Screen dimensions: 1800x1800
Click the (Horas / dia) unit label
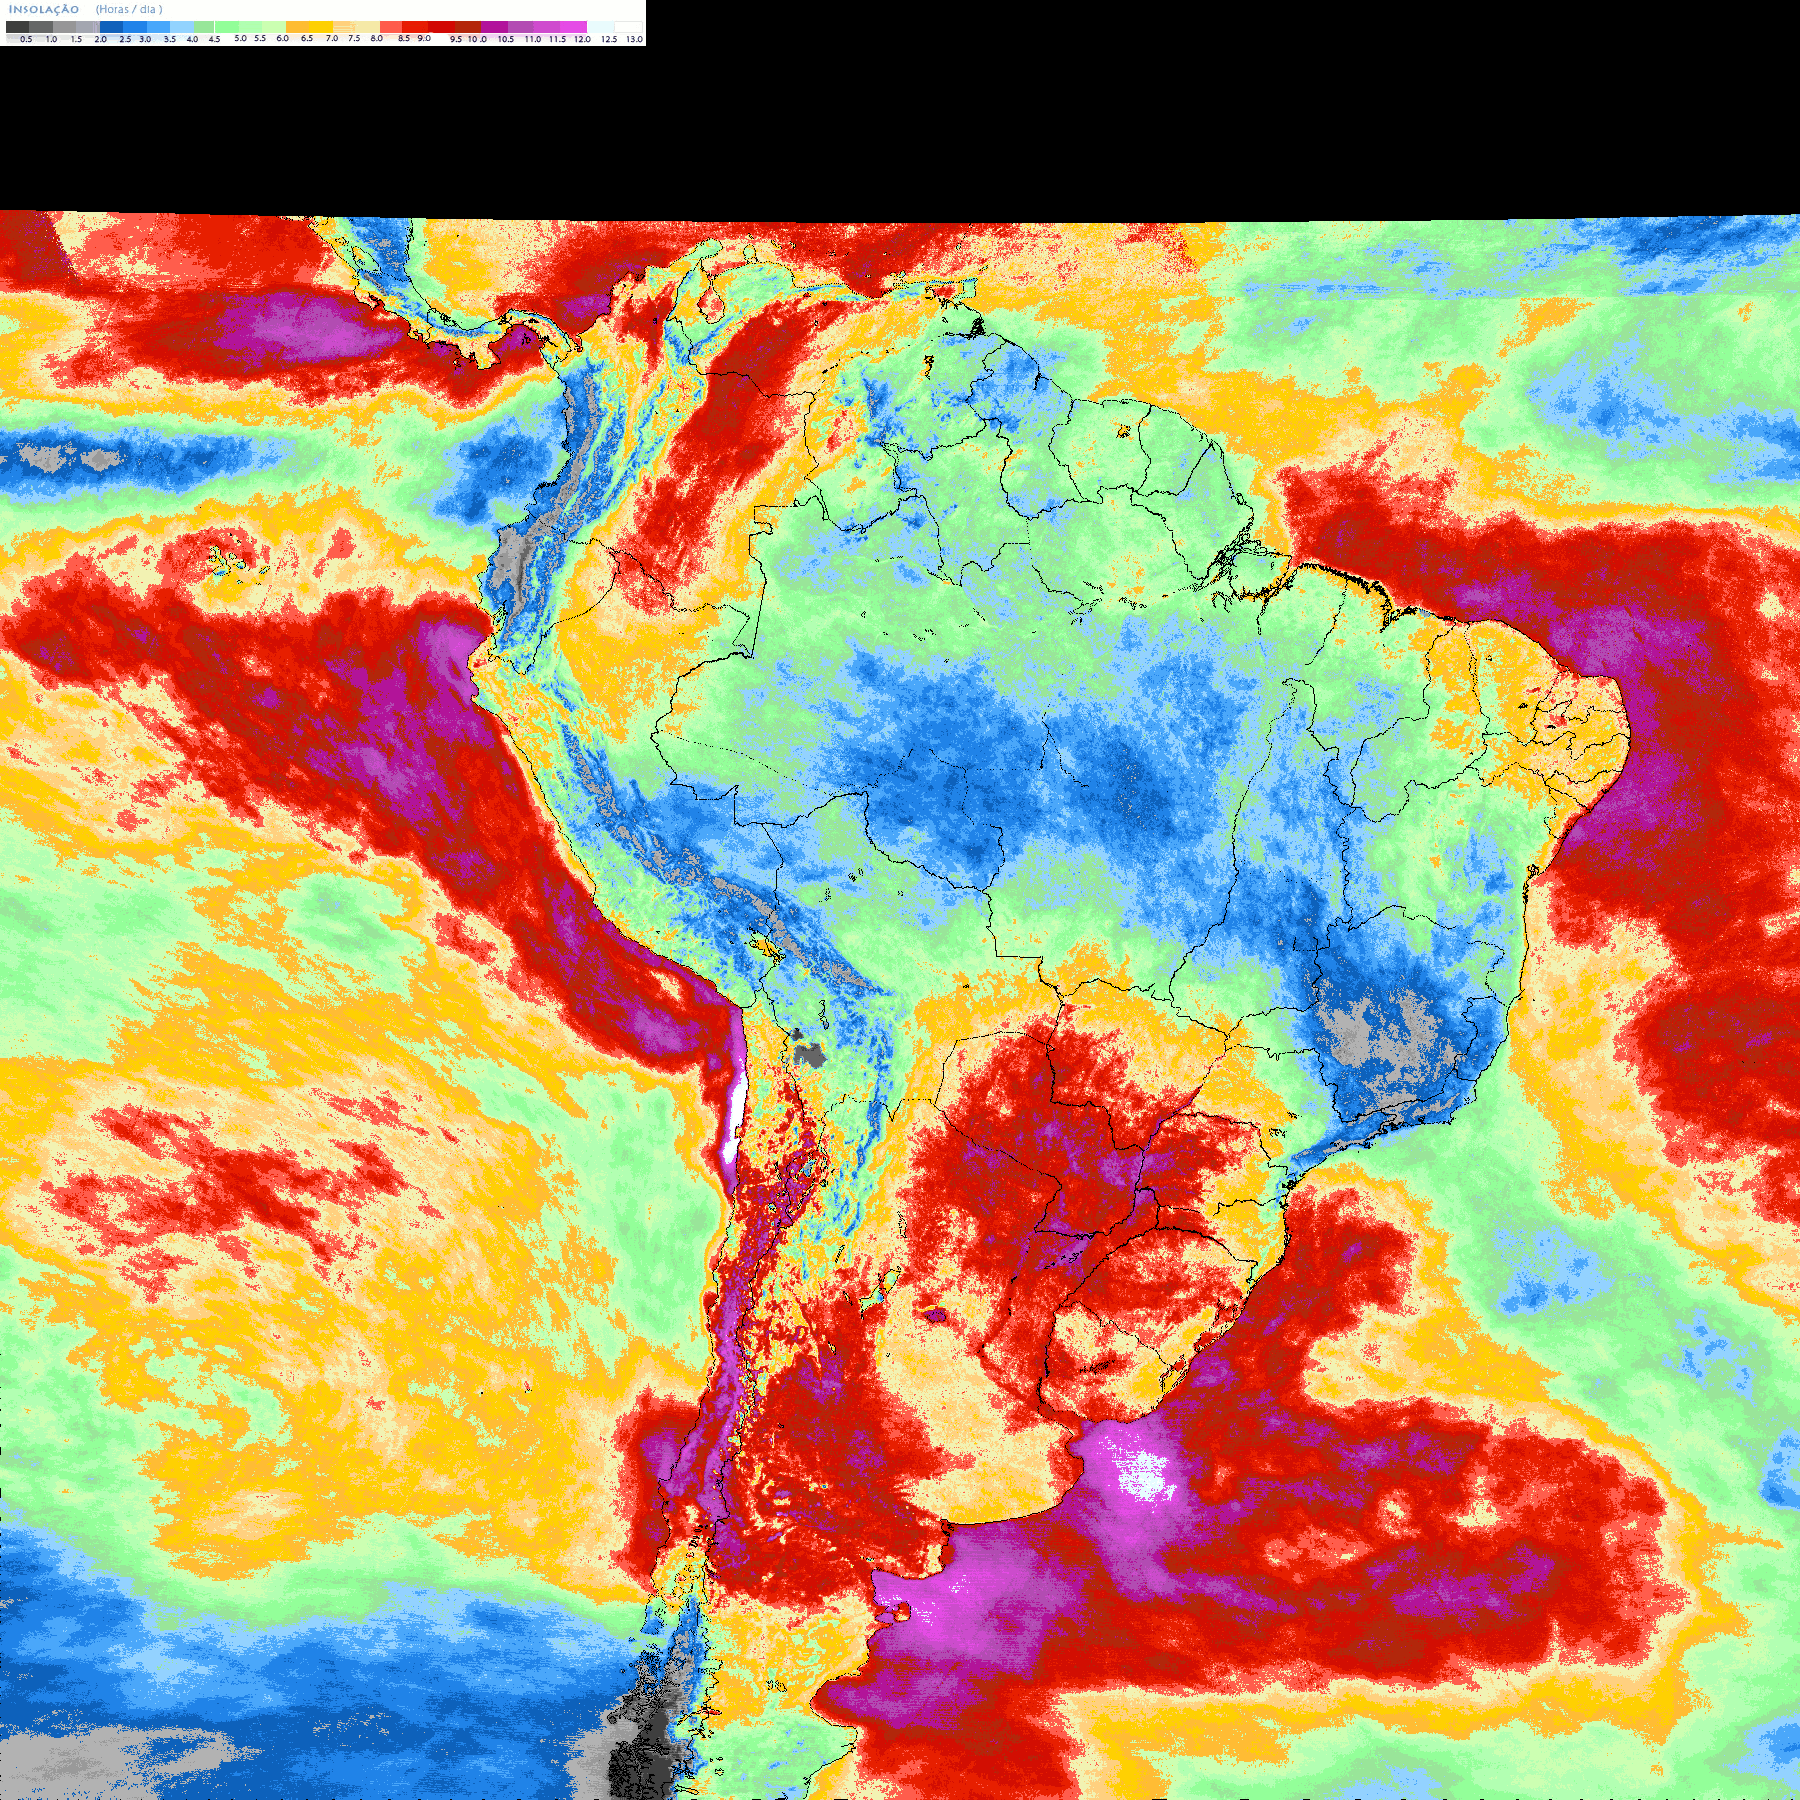(129, 9)
